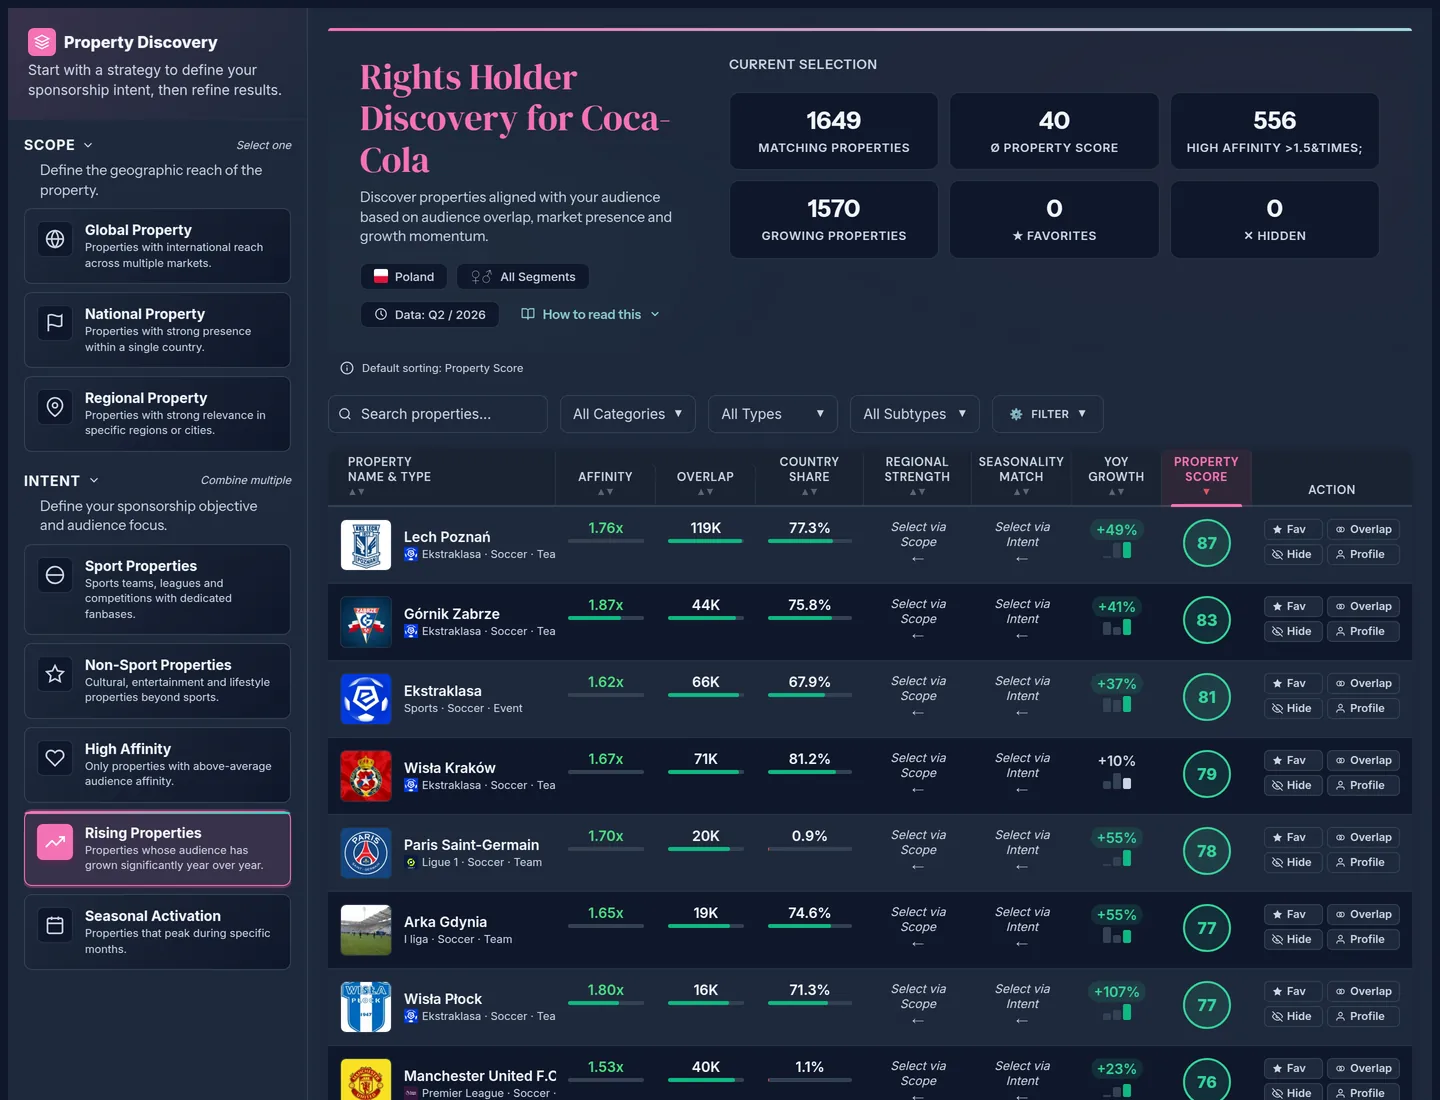Click the Non-Sport Properties star icon
1440x1100 pixels.
click(x=55, y=674)
